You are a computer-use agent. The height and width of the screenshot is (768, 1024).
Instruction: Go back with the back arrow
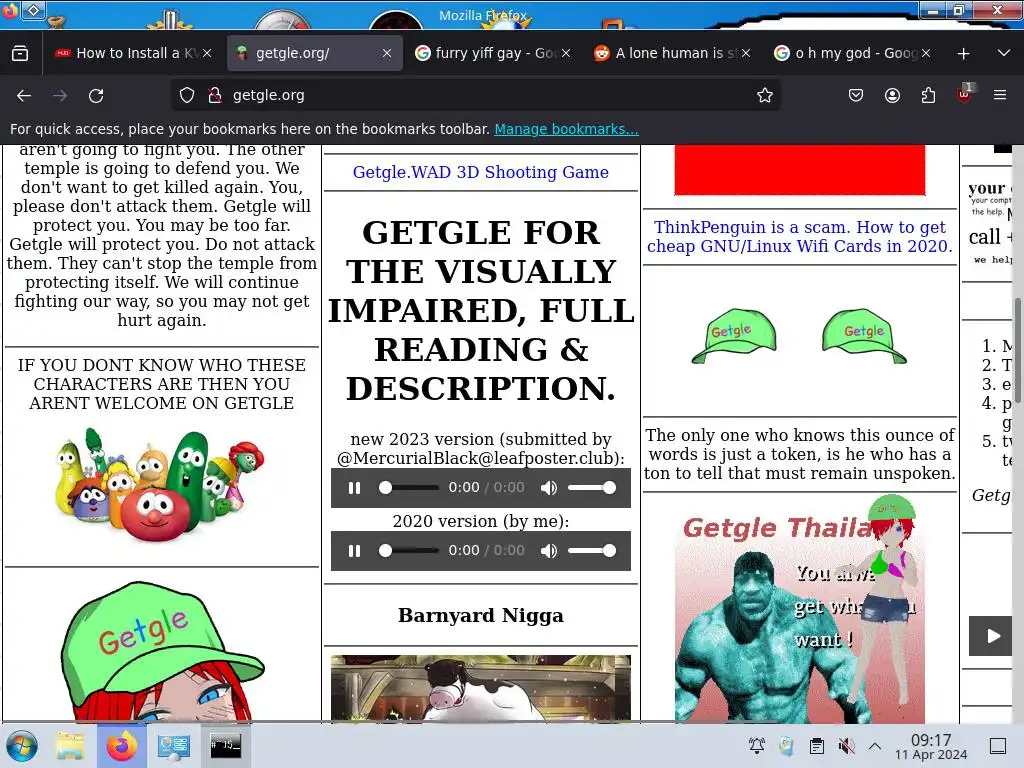pyautogui.click(x=24, y=95)
